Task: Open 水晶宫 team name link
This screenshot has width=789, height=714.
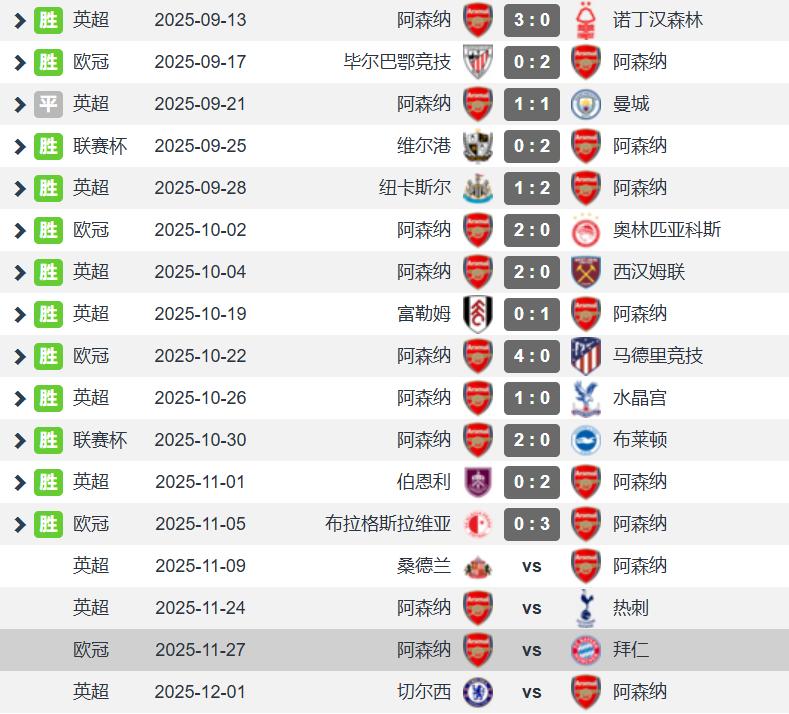Action: 639,398
